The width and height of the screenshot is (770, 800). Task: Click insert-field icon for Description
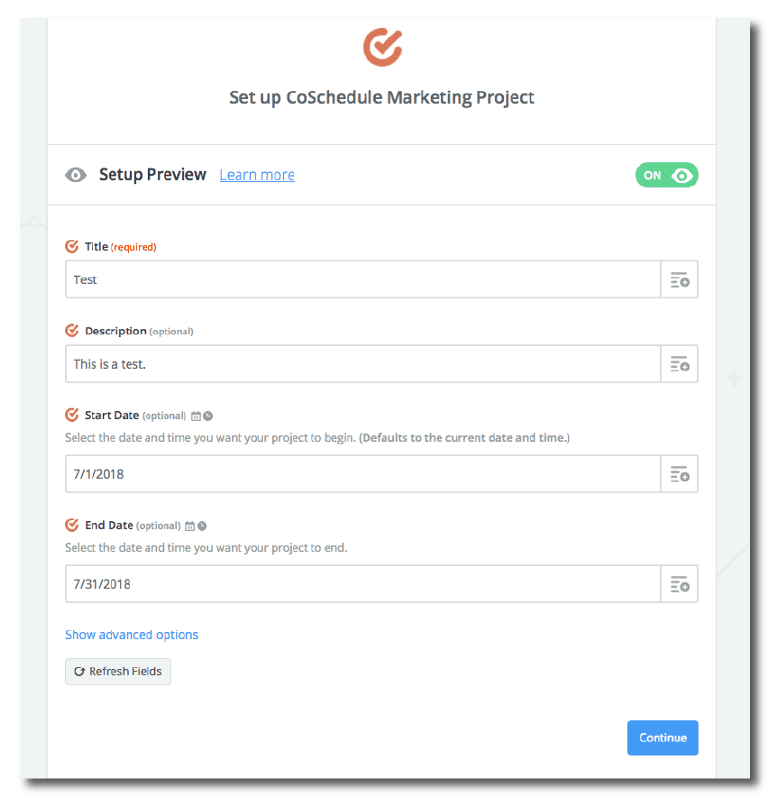[679, 364]
